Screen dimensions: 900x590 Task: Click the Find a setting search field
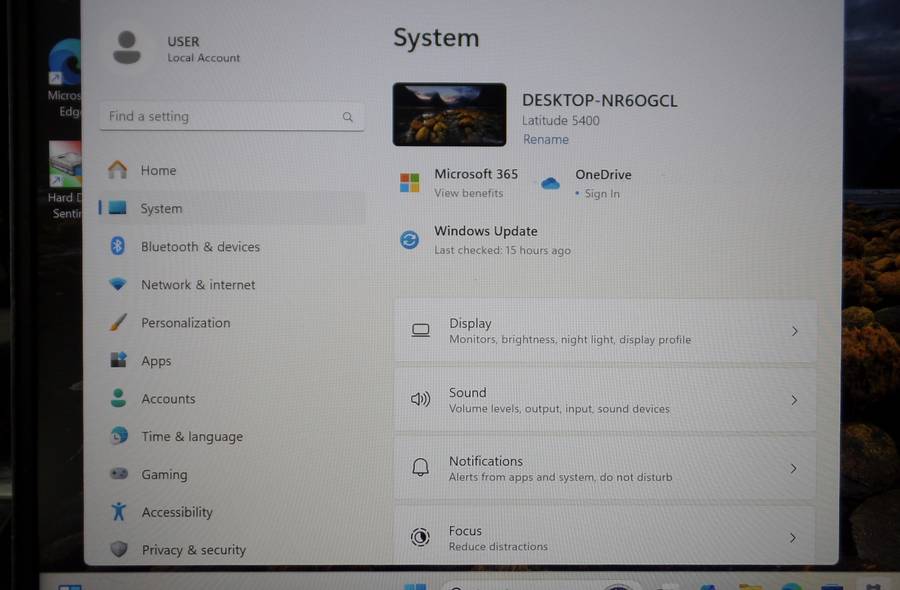(x=220, y=116)
